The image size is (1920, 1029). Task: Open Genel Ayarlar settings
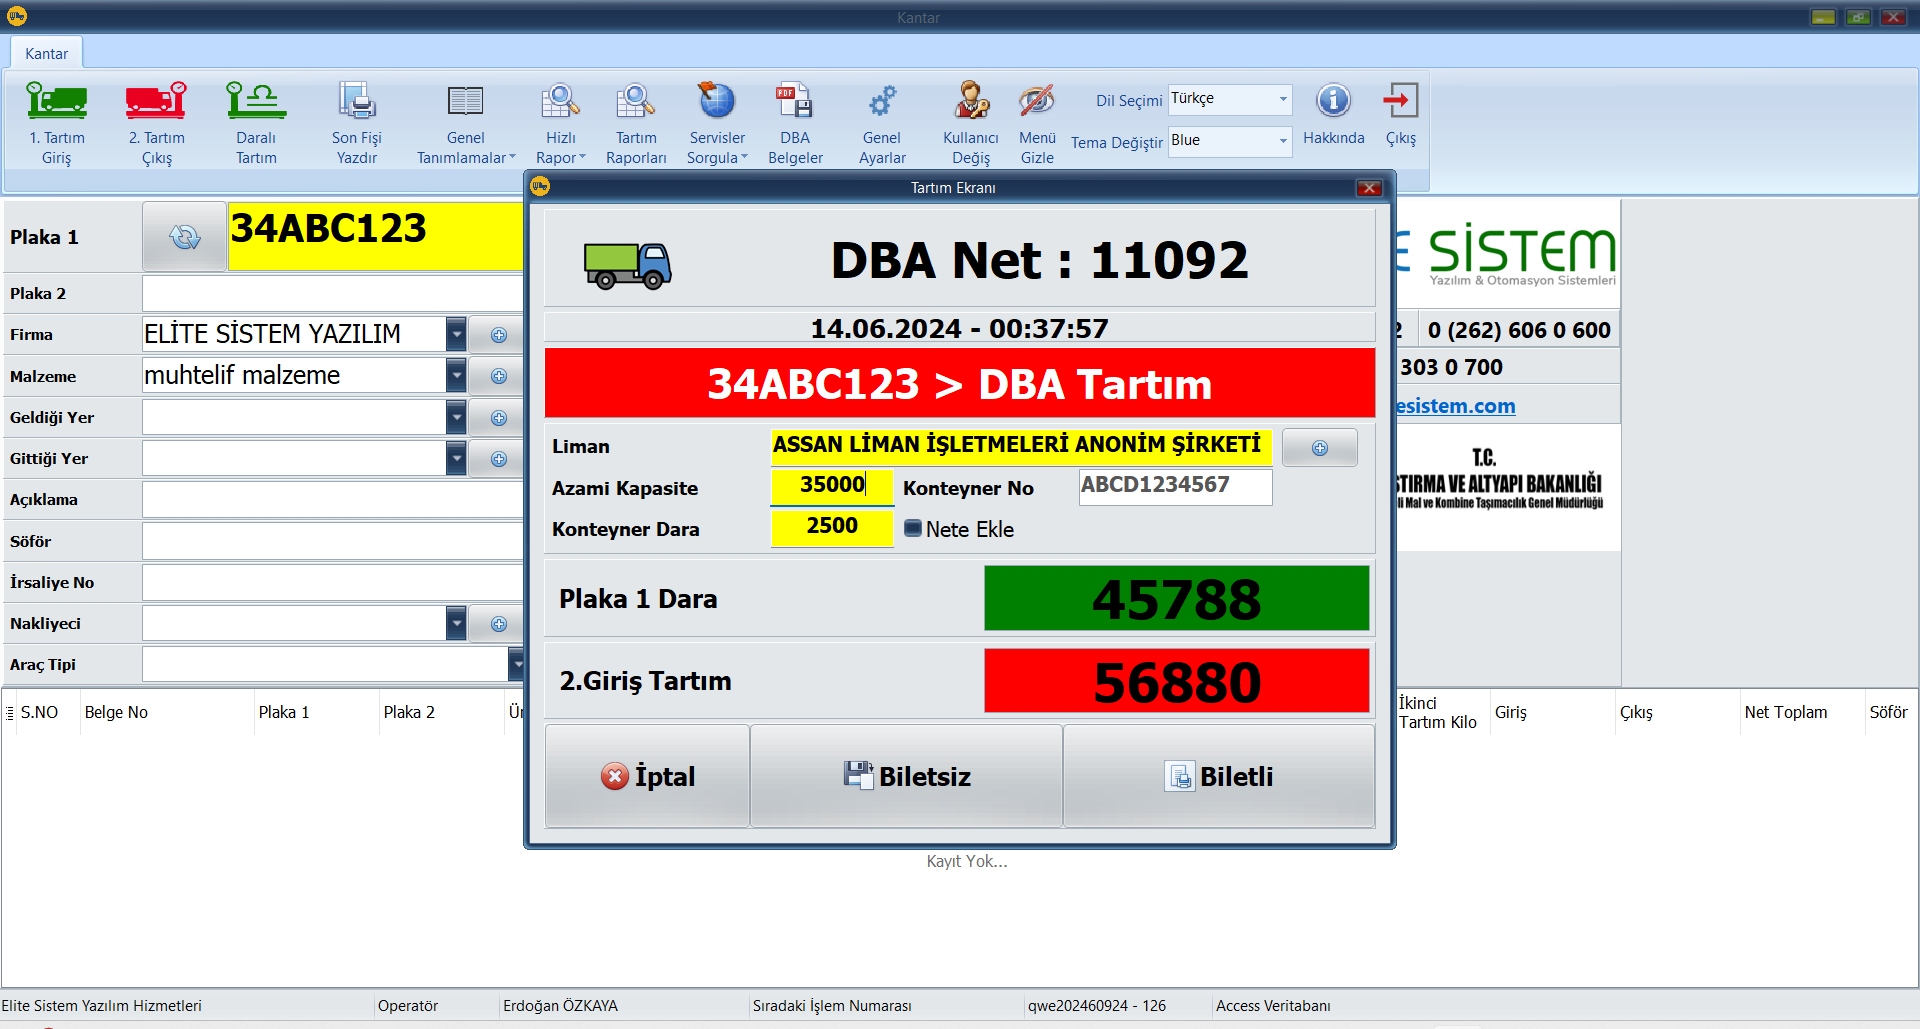pyautogui.click(x=881, y=120)
